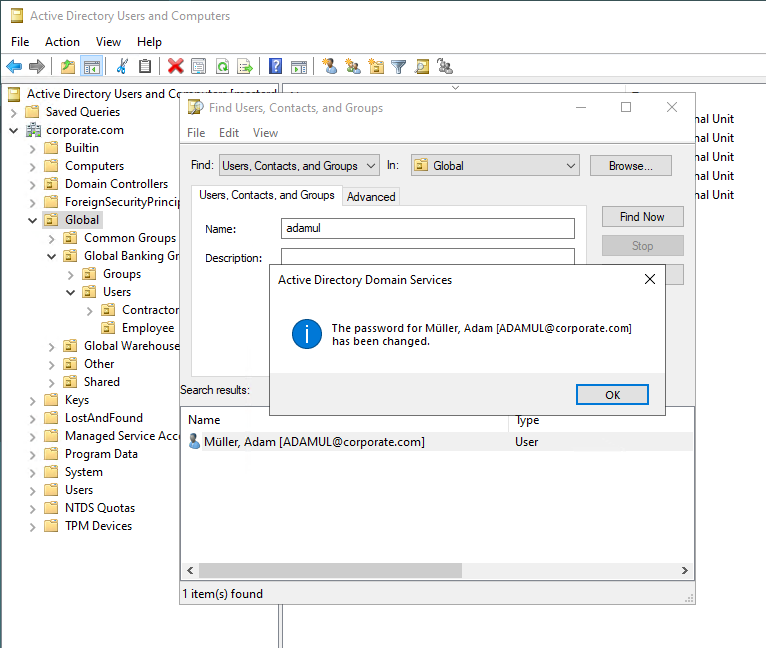
Task: Collapse the corporate.com domain node
Action: (14, 130)
